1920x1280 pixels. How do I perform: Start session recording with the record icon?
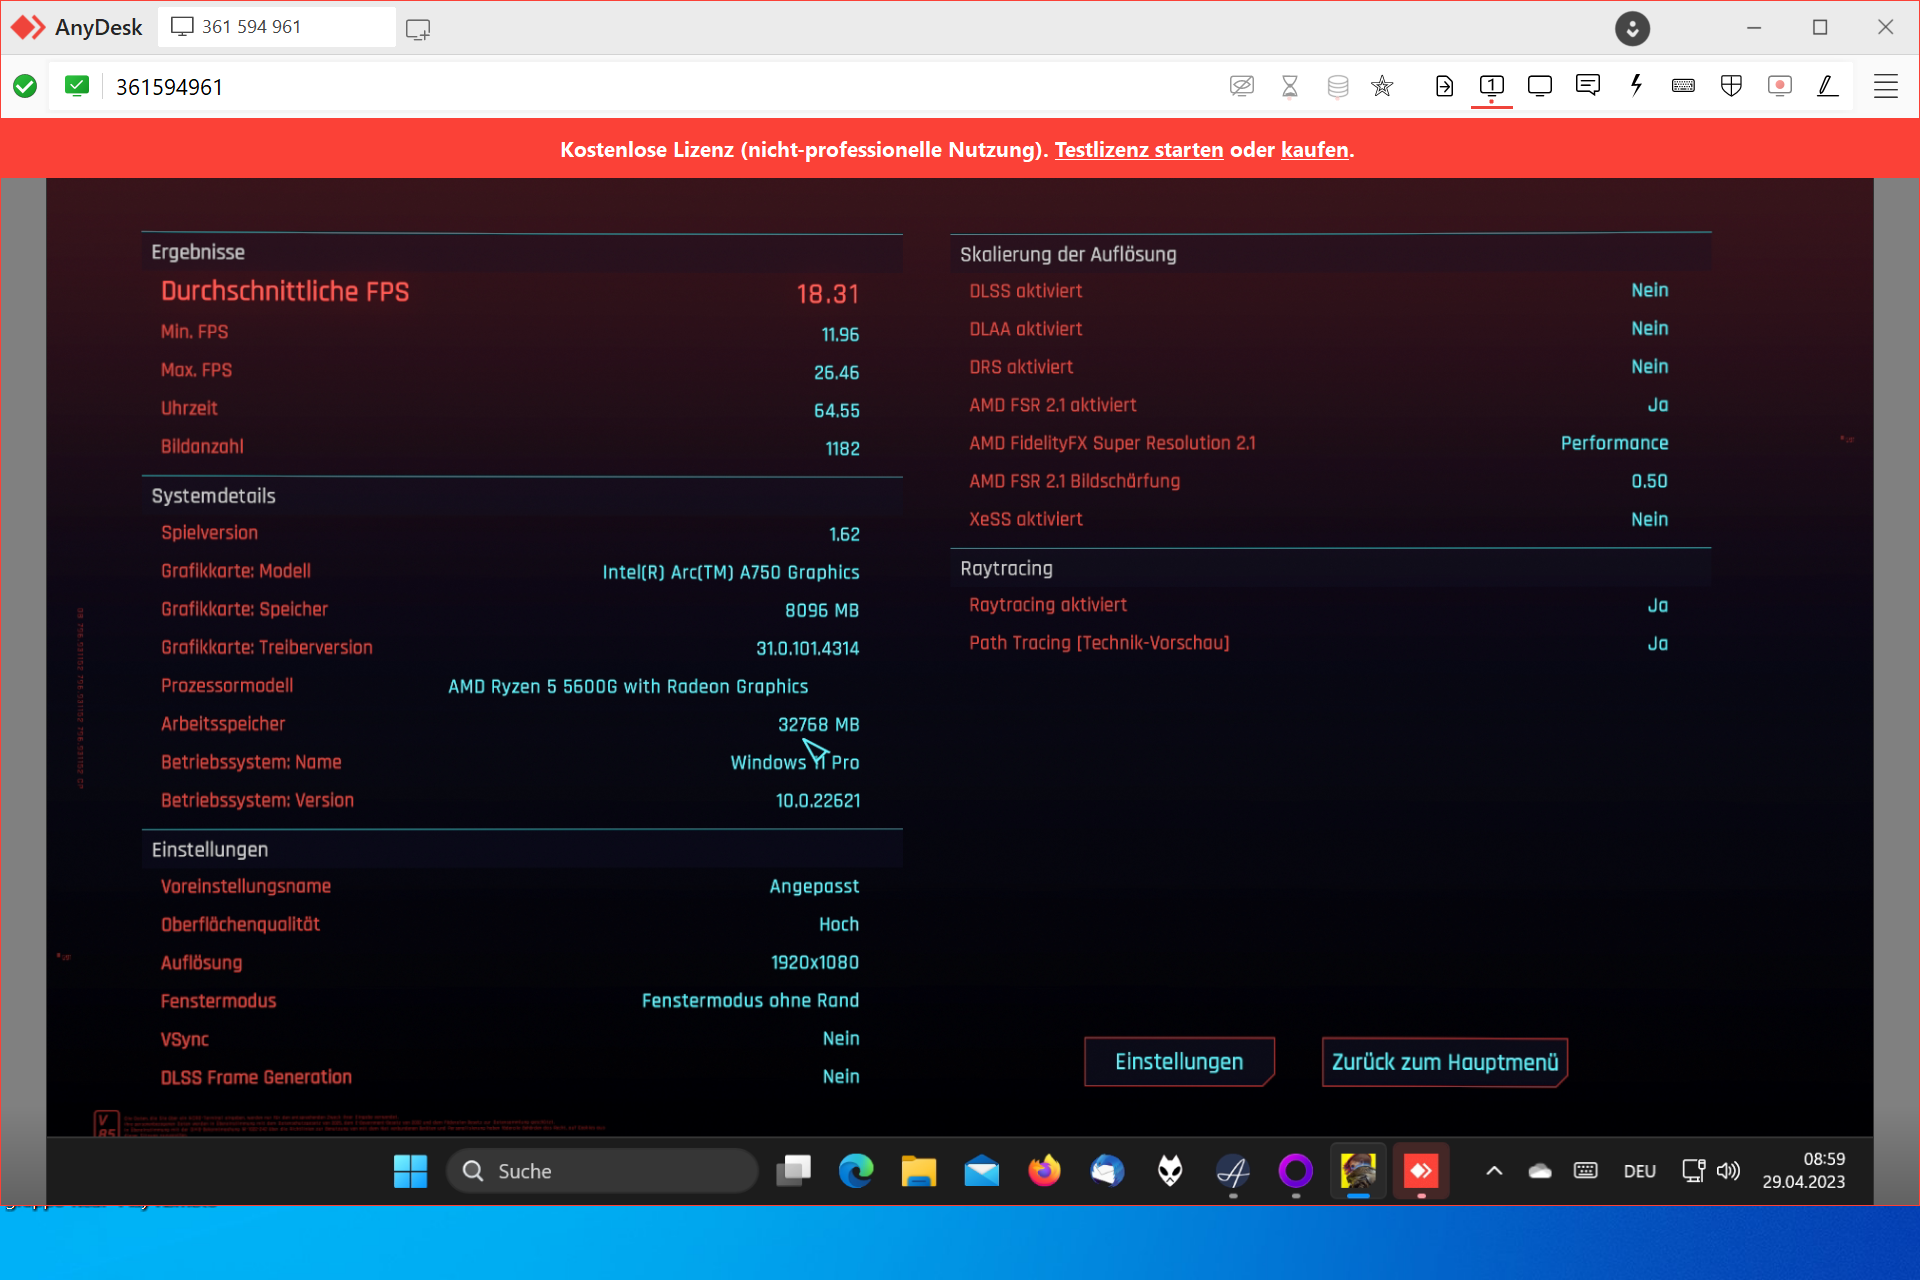click(1779, 86)
